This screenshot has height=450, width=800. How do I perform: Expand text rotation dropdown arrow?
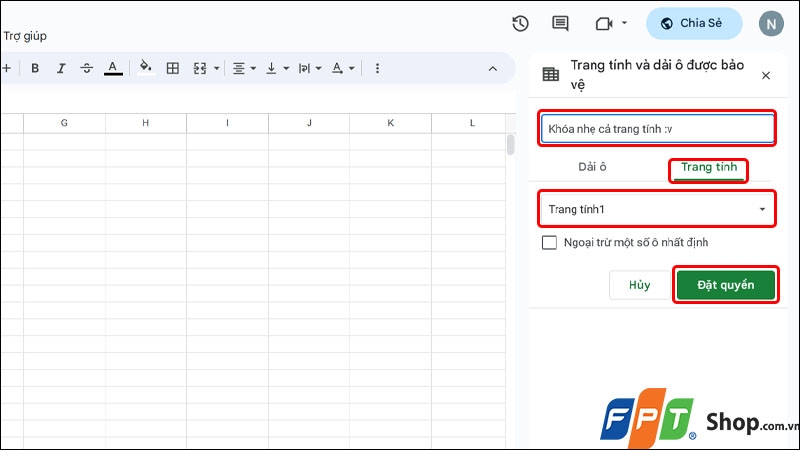pos(352,68)
